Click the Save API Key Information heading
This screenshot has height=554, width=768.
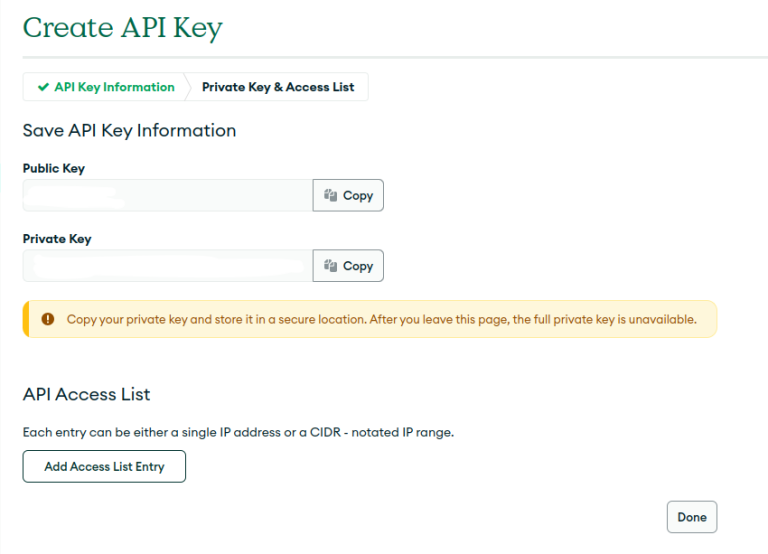[x=129, y=131]
